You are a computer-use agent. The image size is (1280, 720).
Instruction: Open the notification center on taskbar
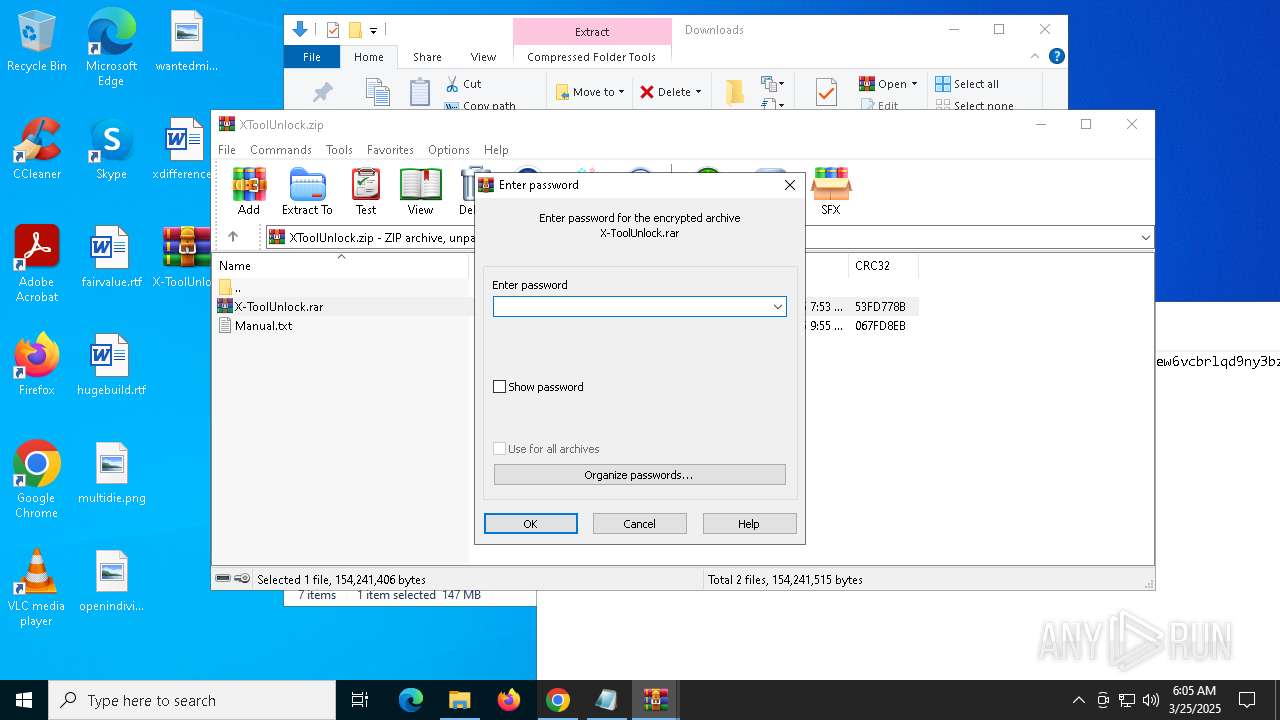coord(1247,700)
